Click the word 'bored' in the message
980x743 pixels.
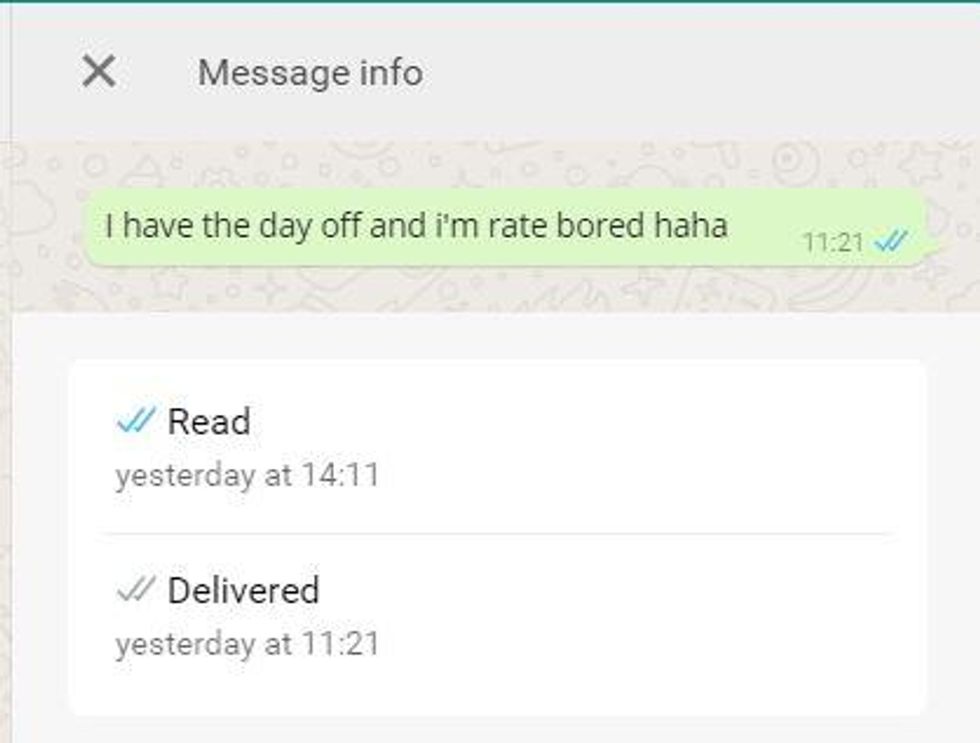(599, 225)
